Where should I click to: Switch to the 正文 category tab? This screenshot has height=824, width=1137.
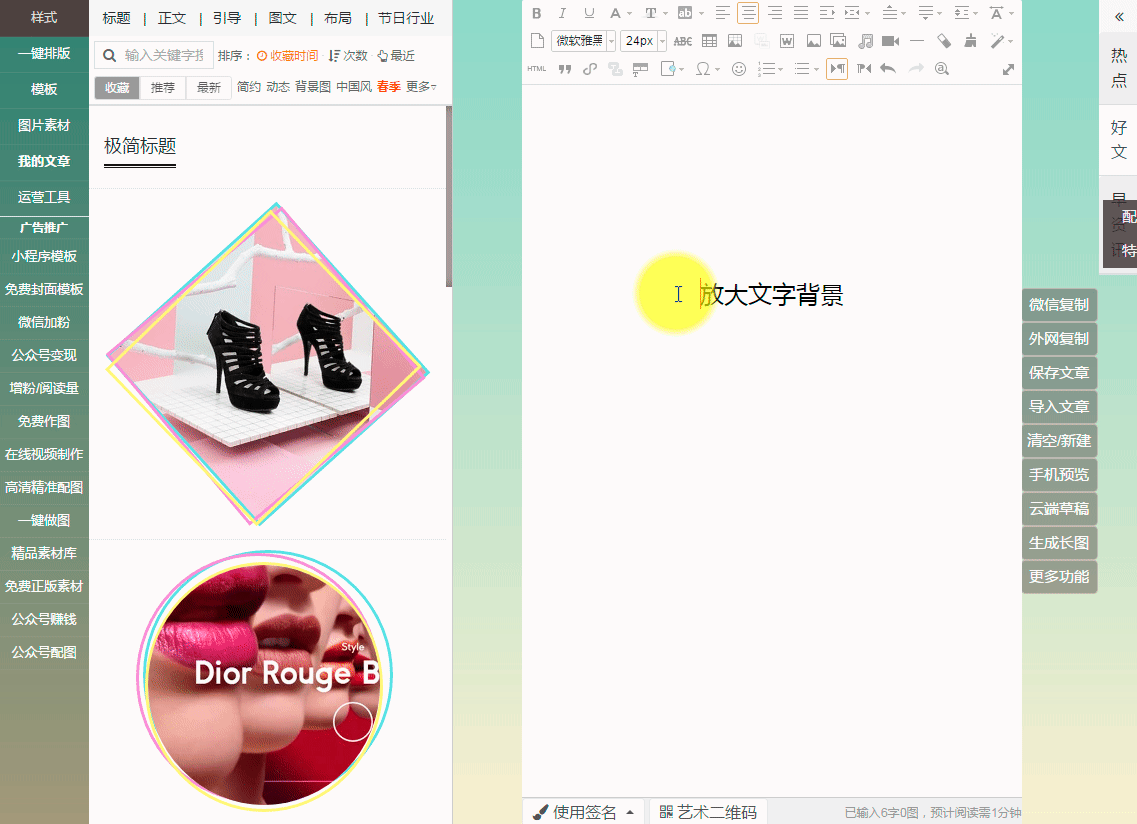pyautogui.click(x=172, y=18)
